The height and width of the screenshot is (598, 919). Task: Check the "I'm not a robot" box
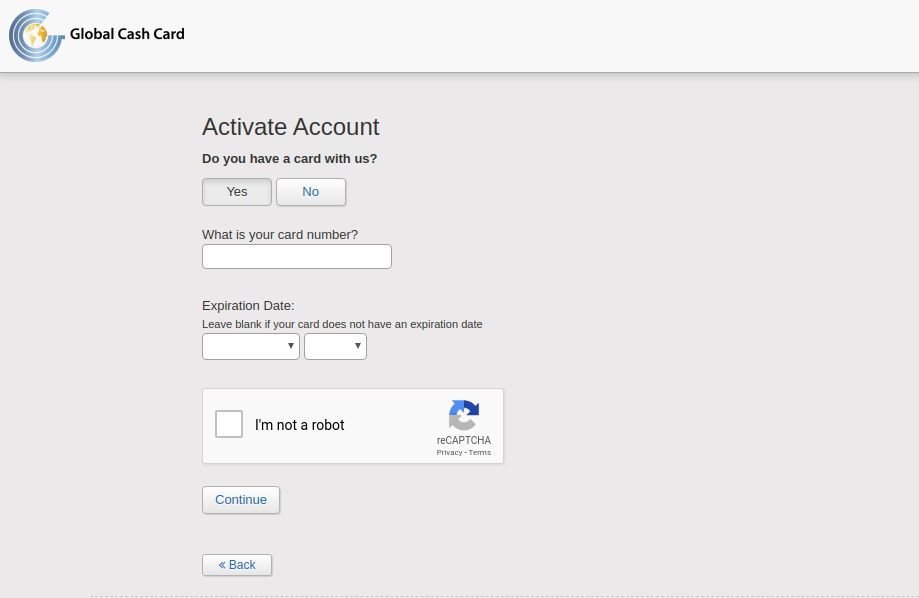[229, 424]
